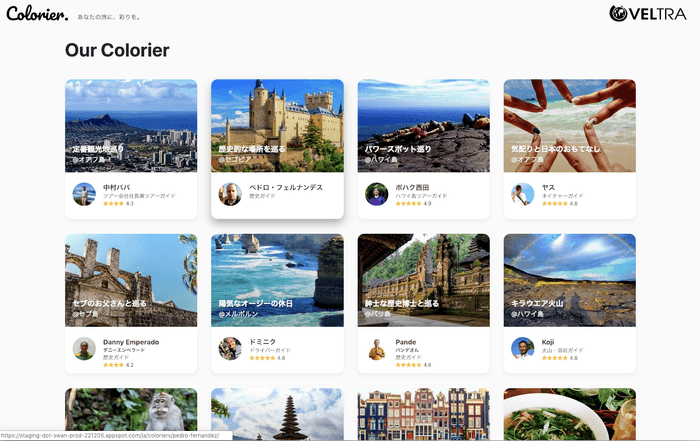Image resolution: width=700 pixels, height=441 pixels.
Task: Click the 陽気なオージーの休日 title link
Action: [257, 303]
